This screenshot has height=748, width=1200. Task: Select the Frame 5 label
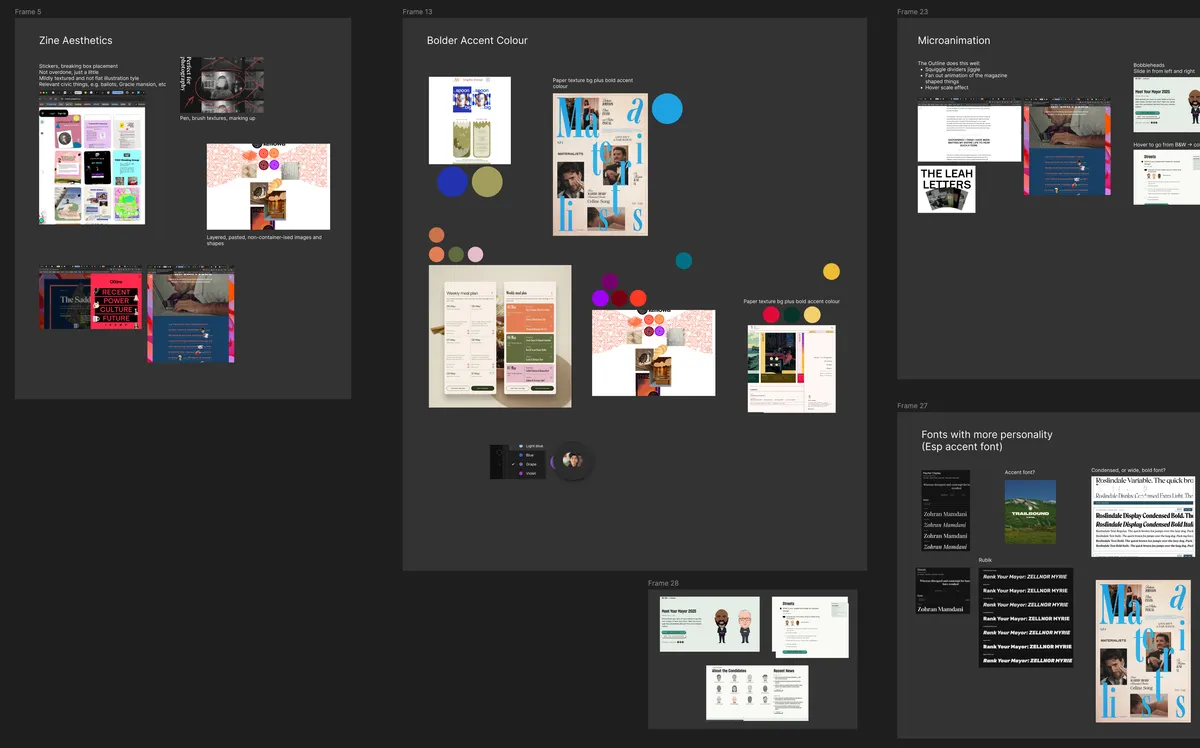pyautogui.click(x=26, y=12)
